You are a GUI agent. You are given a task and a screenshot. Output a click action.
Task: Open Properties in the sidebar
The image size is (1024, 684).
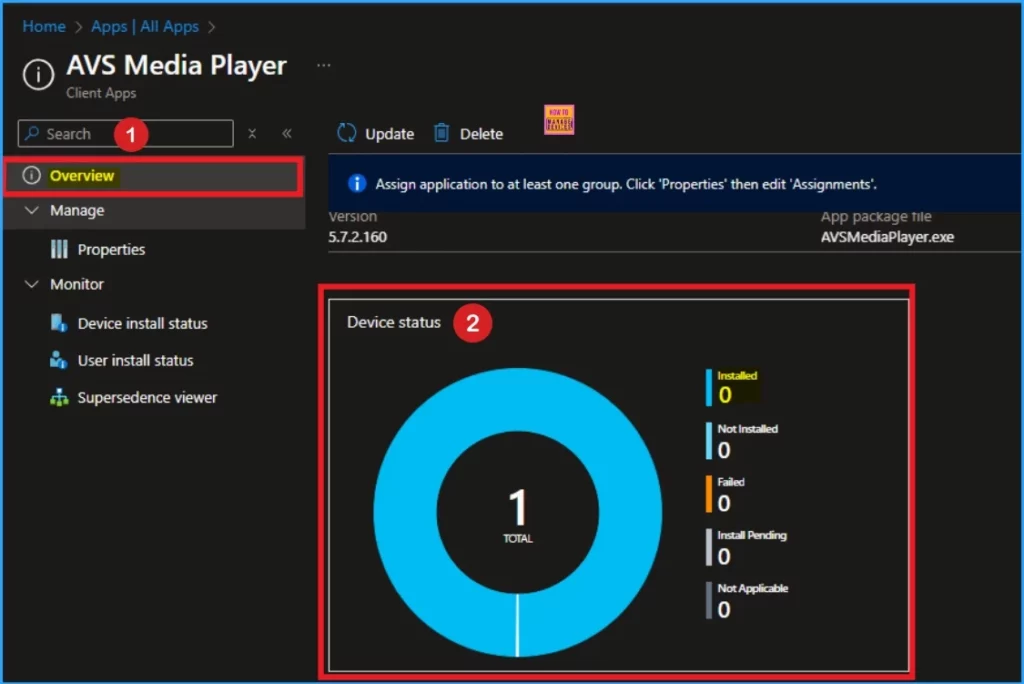point(111,250)
